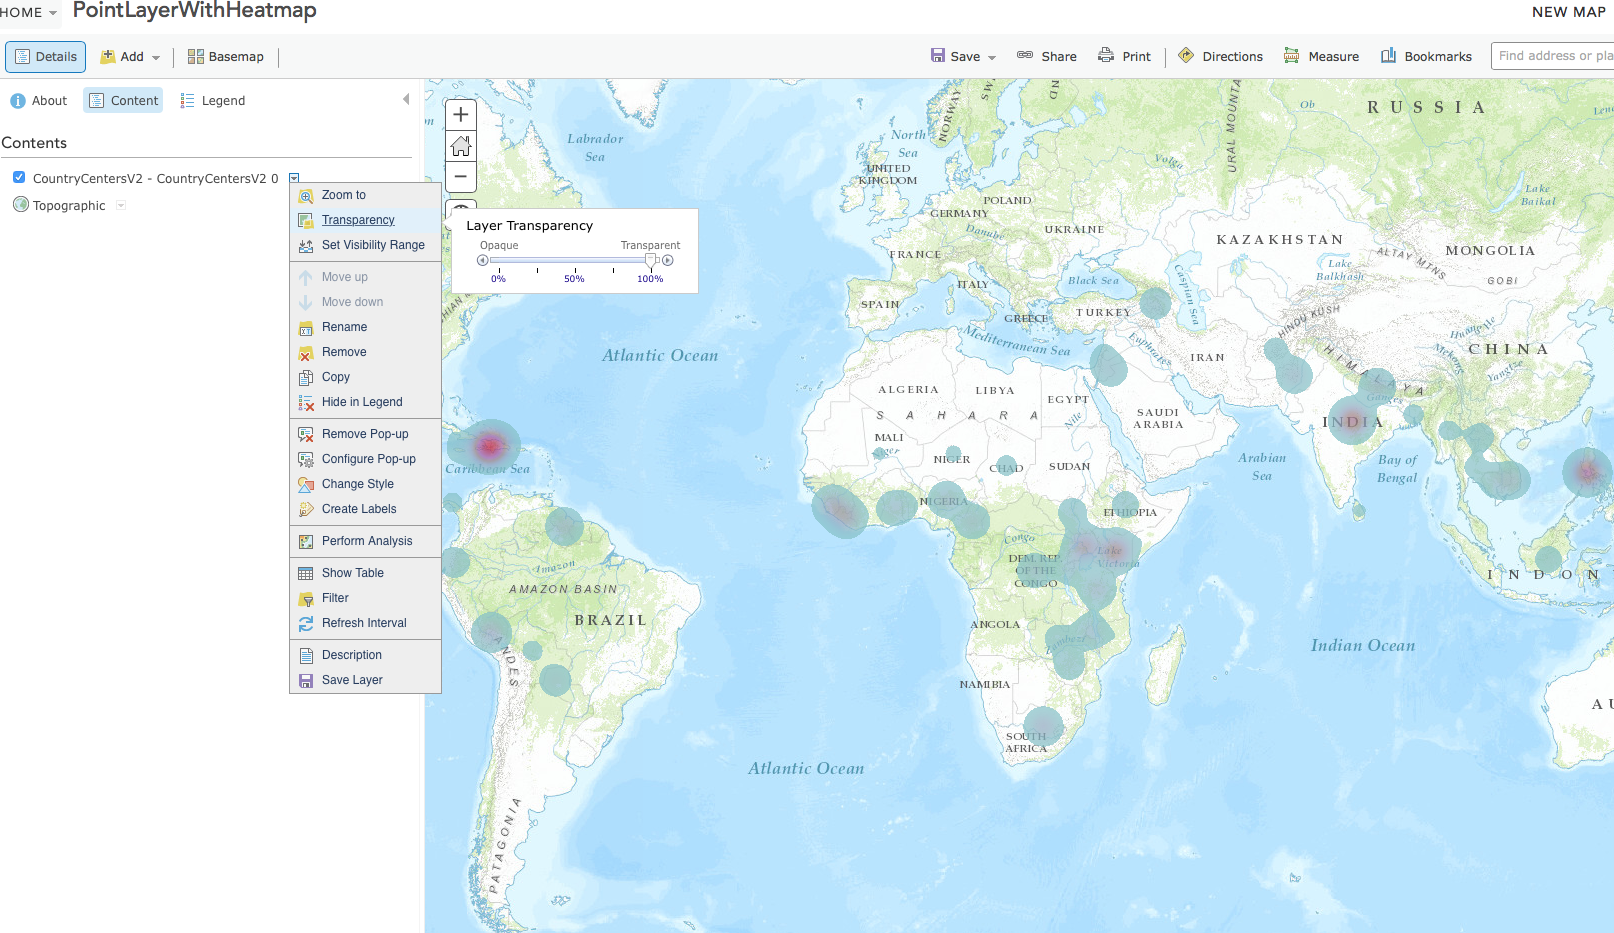Toggle Hide in Legend for the layer

click(305, 402)
